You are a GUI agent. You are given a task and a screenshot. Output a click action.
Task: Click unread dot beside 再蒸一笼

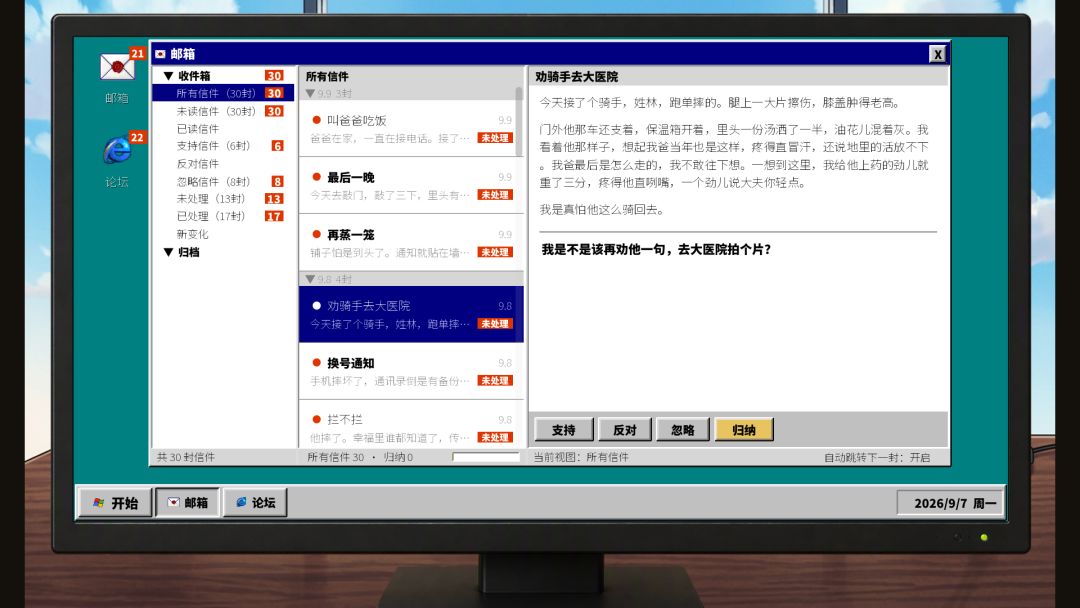[317, 234]
